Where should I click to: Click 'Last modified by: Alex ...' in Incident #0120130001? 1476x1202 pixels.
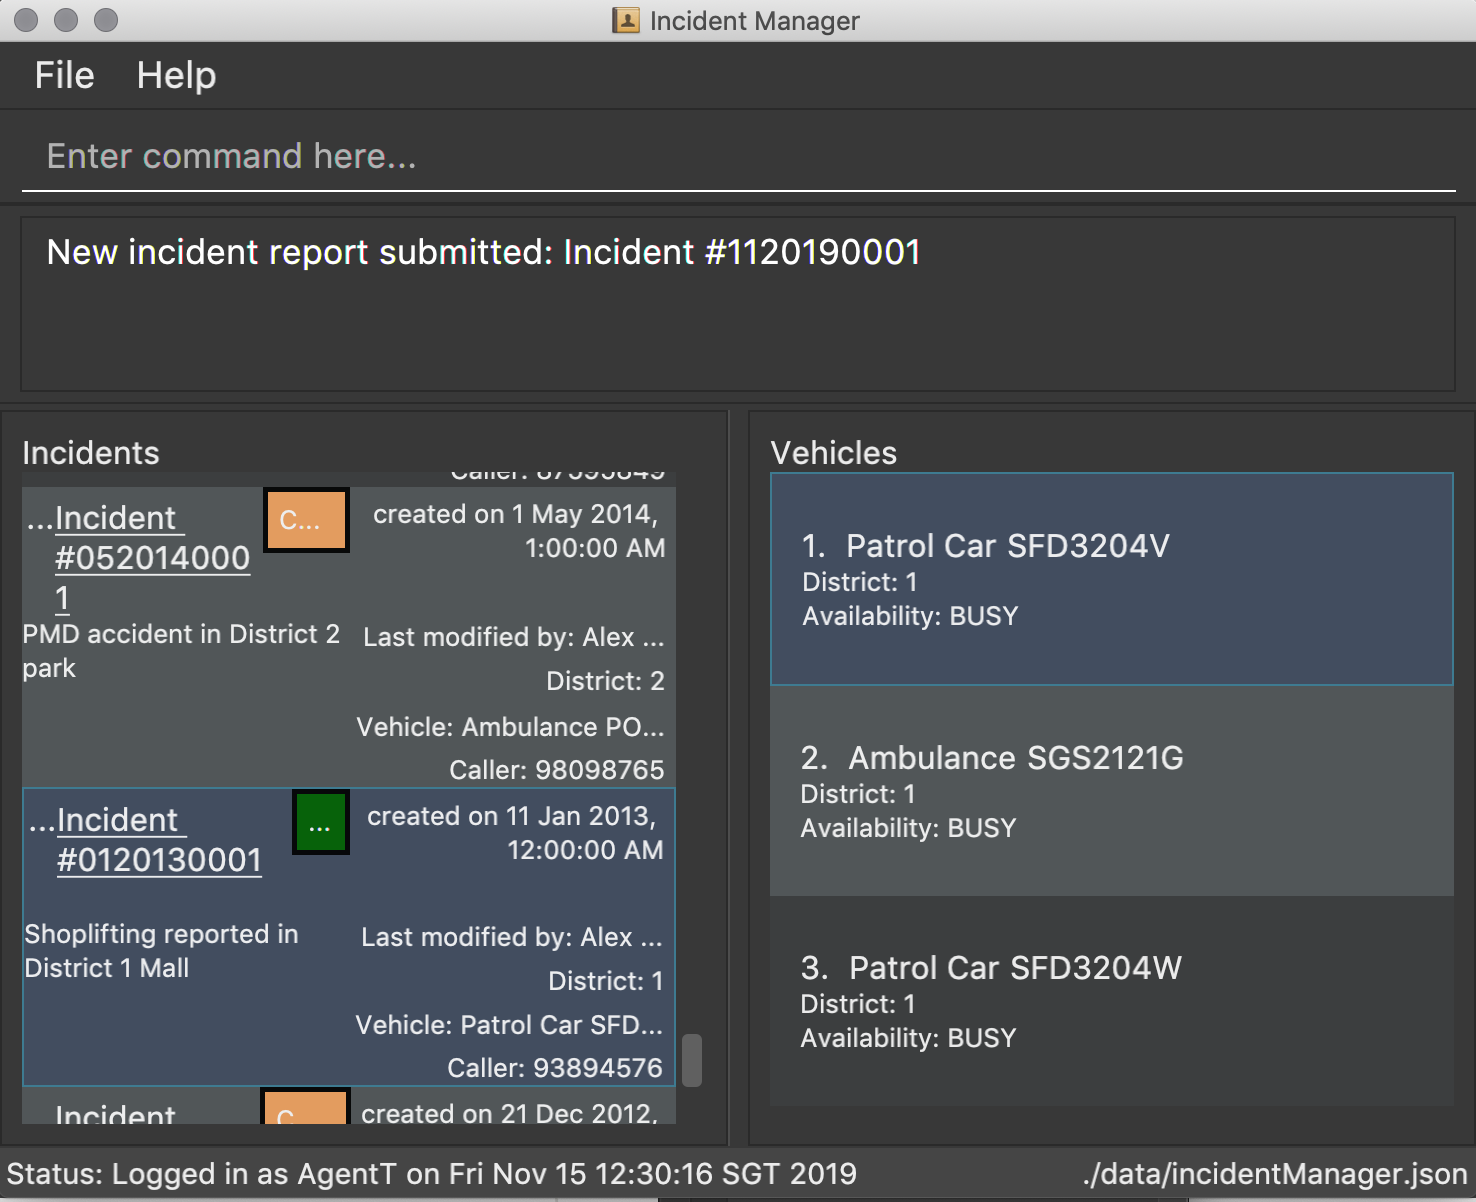pos(512,937)
